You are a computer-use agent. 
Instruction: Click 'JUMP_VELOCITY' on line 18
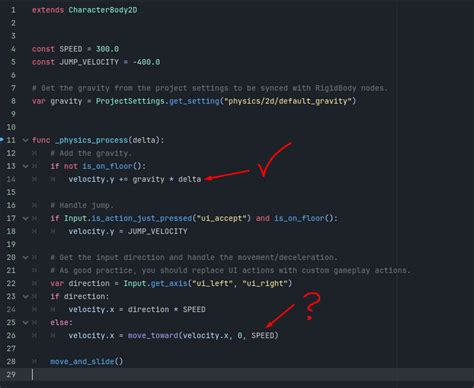tap(158, 231)
